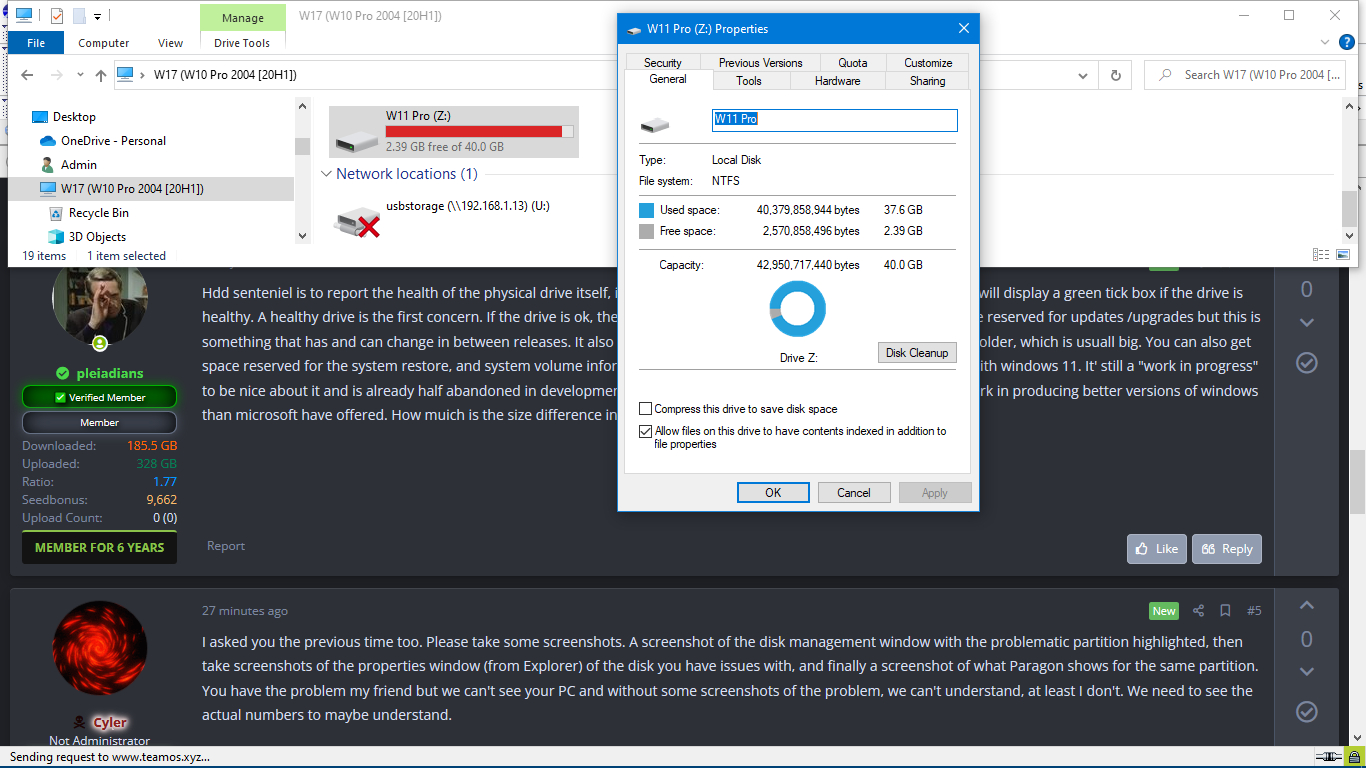Click the Explorer search box
Image resolution: width=1366 pixels, height=768 pixels.
coord(1245,75)
